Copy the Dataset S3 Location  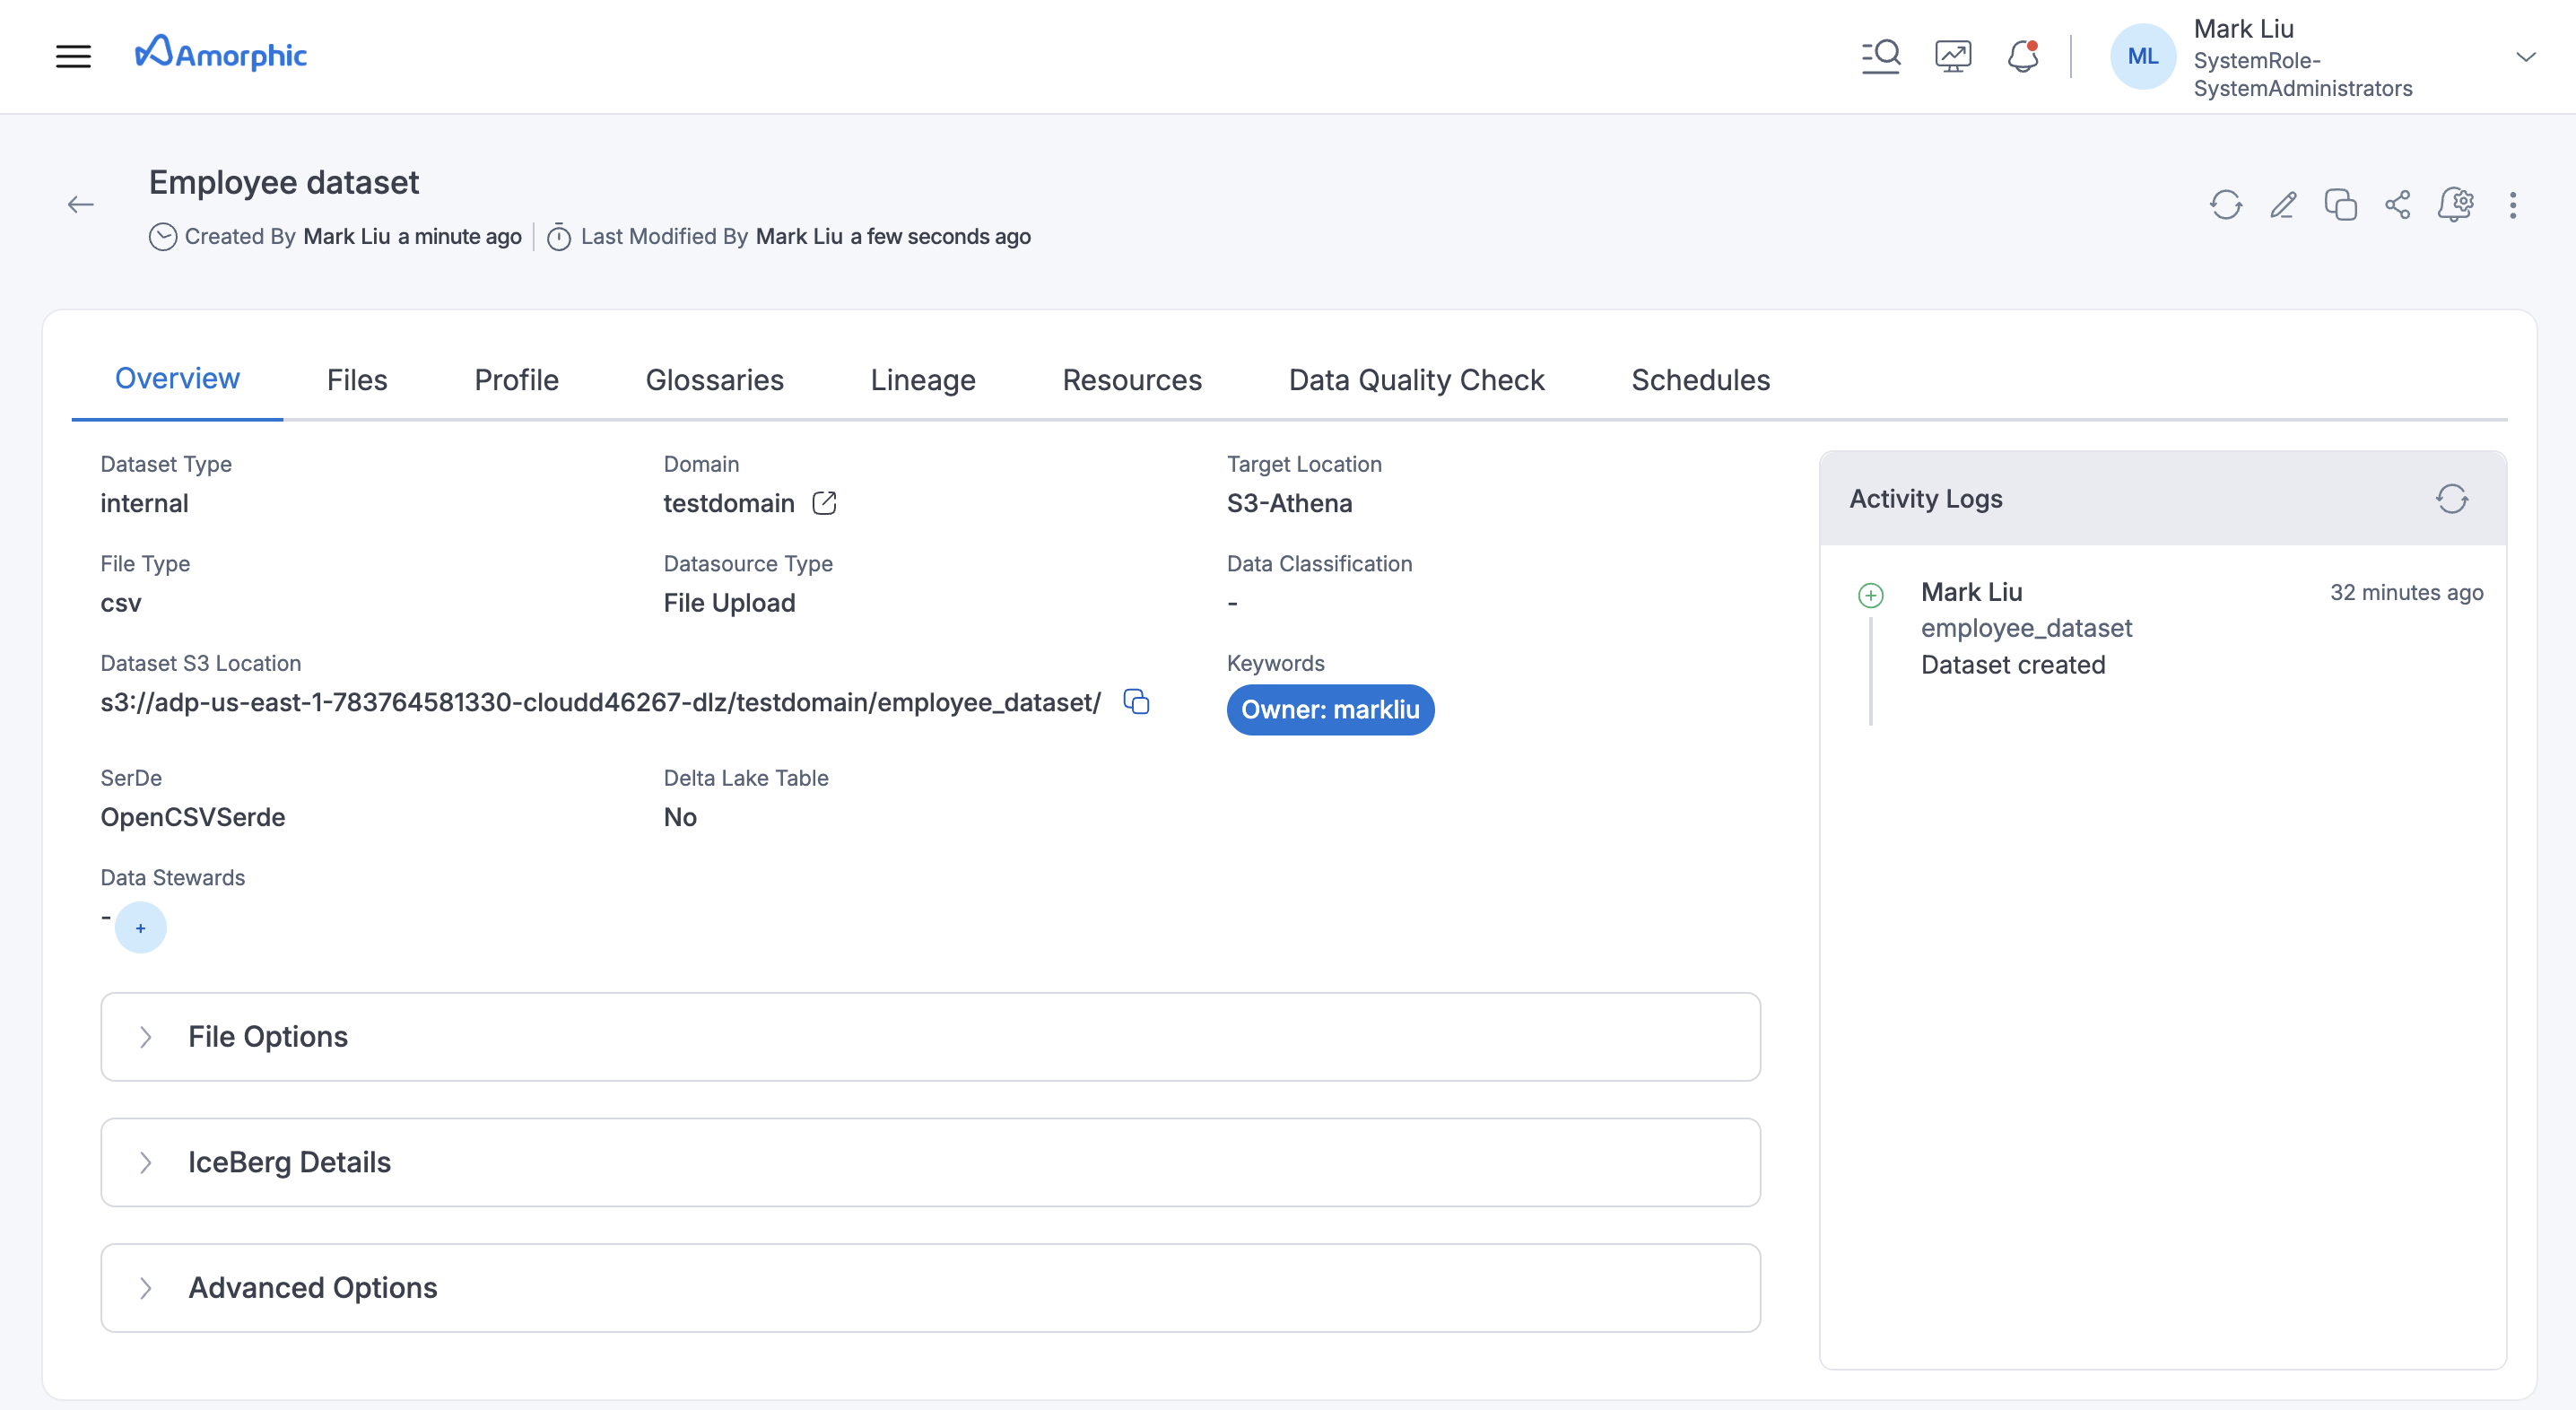pos(1137,701)
